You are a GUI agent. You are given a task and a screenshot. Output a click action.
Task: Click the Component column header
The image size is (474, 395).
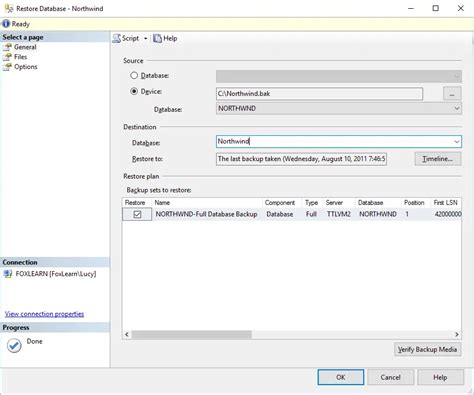coord(283,203)
